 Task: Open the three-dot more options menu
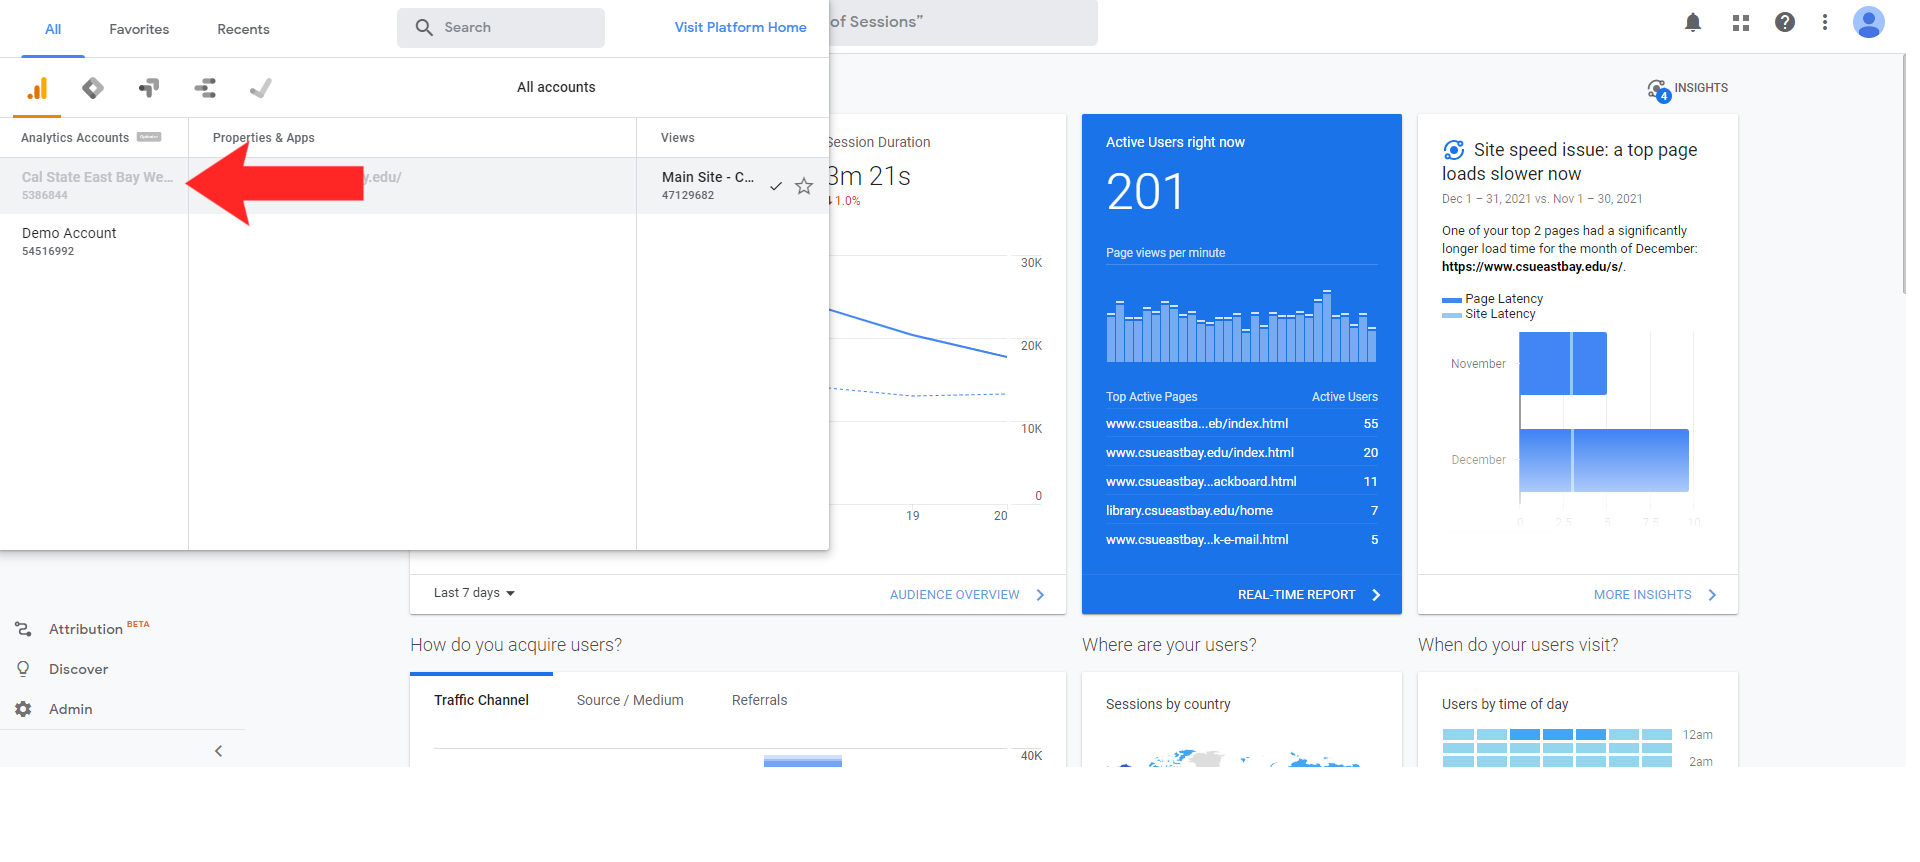click(x=1825, y=22)
